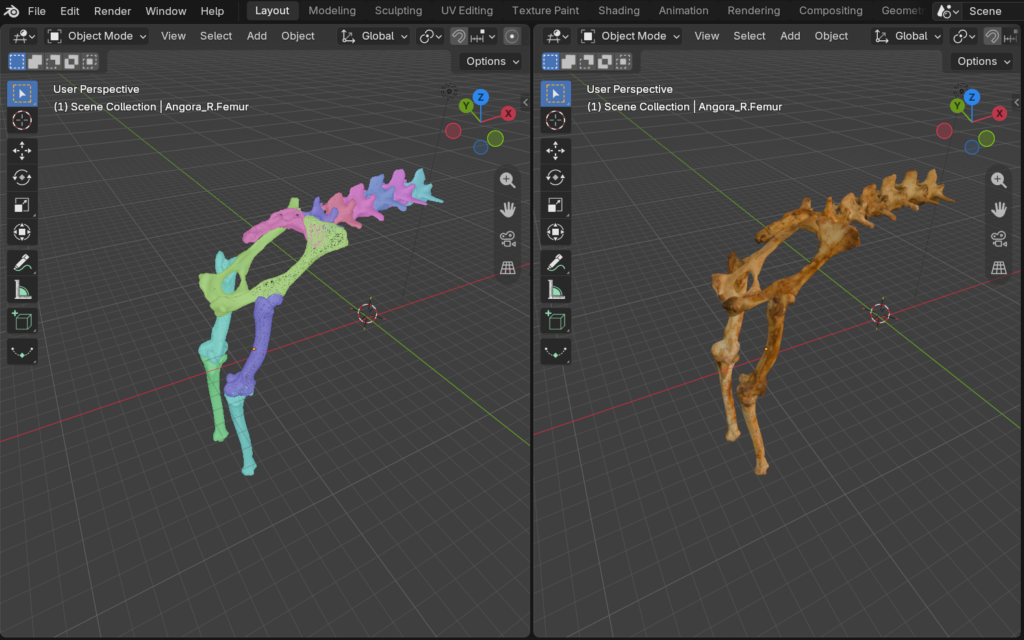1024x640 pixels.
Task: Expand Options dropdown in left viewport
Action: coord(492,61)
